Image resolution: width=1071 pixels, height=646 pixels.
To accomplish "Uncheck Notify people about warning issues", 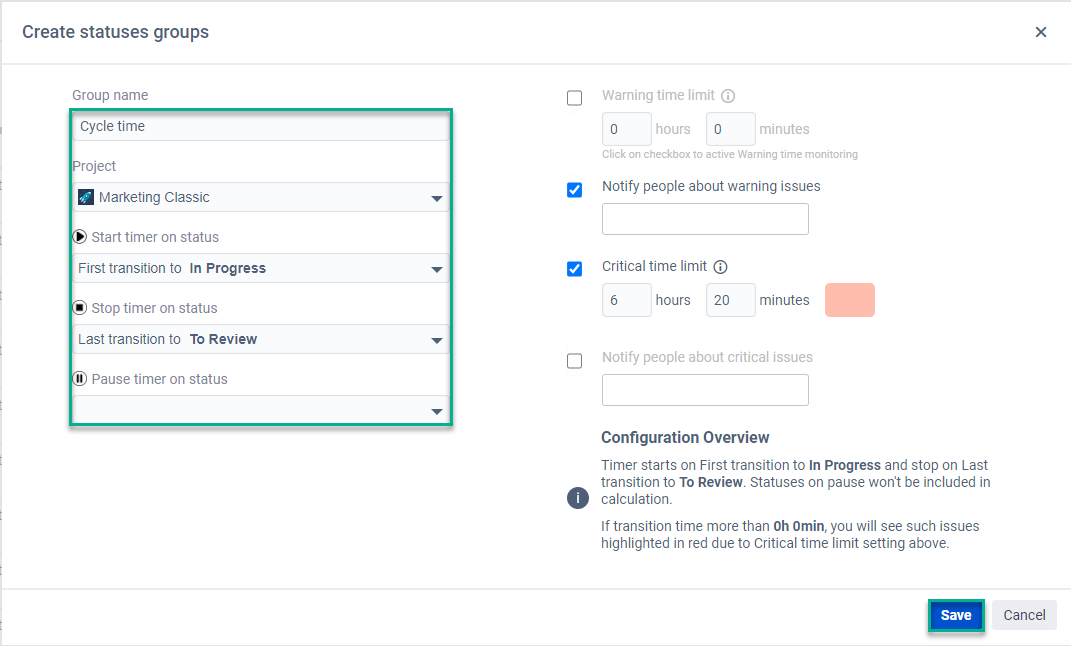I will pos(574,190).
